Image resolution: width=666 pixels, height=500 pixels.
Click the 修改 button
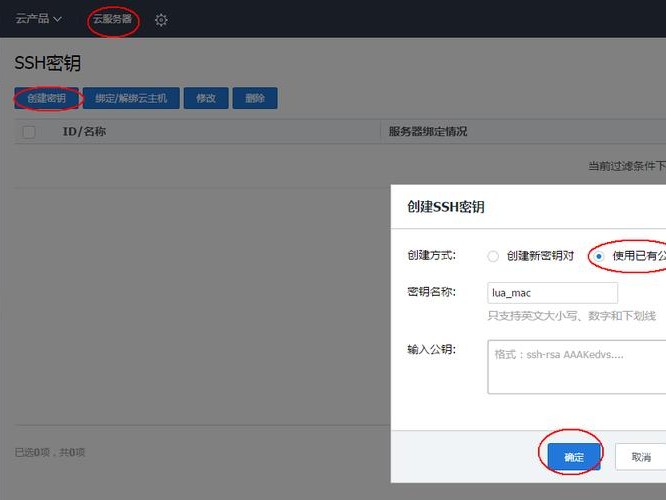click(206, 98)
